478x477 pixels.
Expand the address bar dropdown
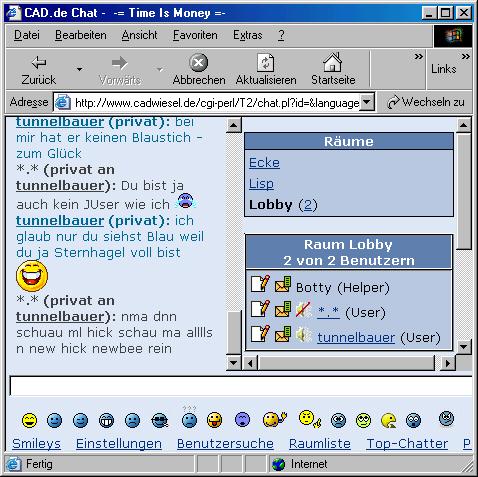pyautogui.click(x=367, y=102)
